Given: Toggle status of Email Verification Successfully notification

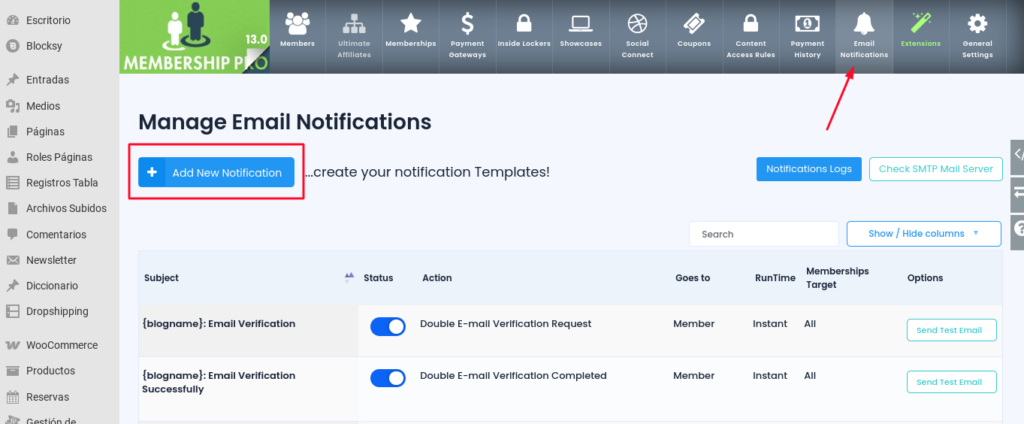Looking at the screenshot, I should pyautogui.click(x=388, y=378).
